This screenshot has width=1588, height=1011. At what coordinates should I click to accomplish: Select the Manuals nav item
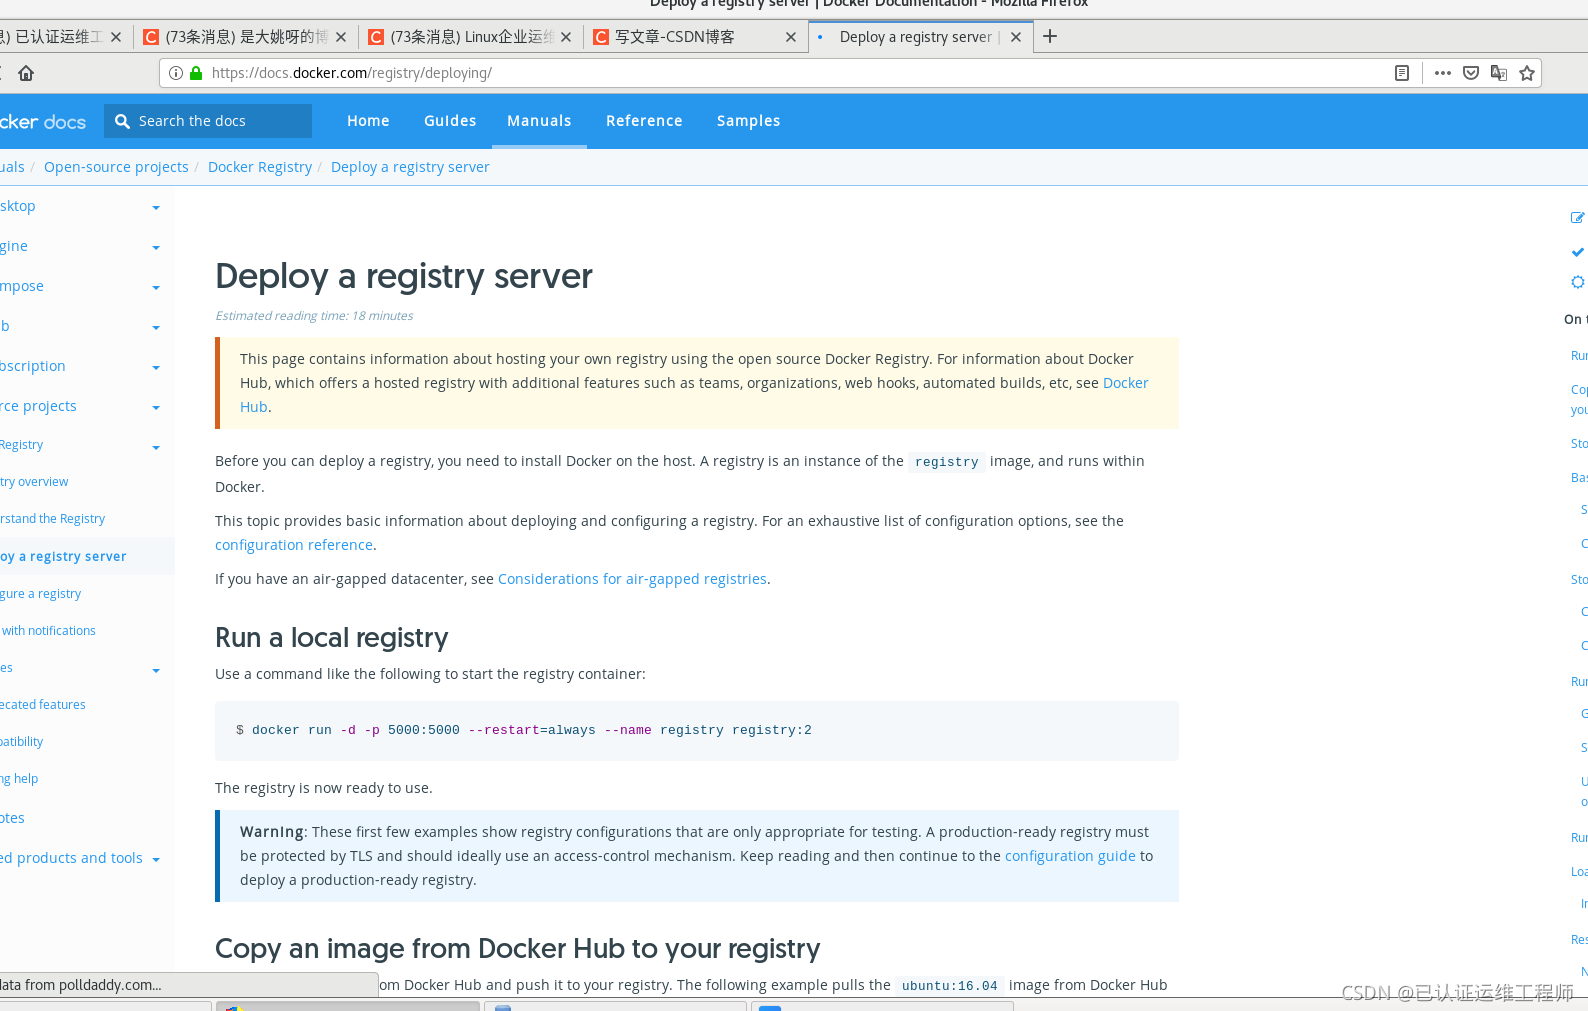point(539,121)
